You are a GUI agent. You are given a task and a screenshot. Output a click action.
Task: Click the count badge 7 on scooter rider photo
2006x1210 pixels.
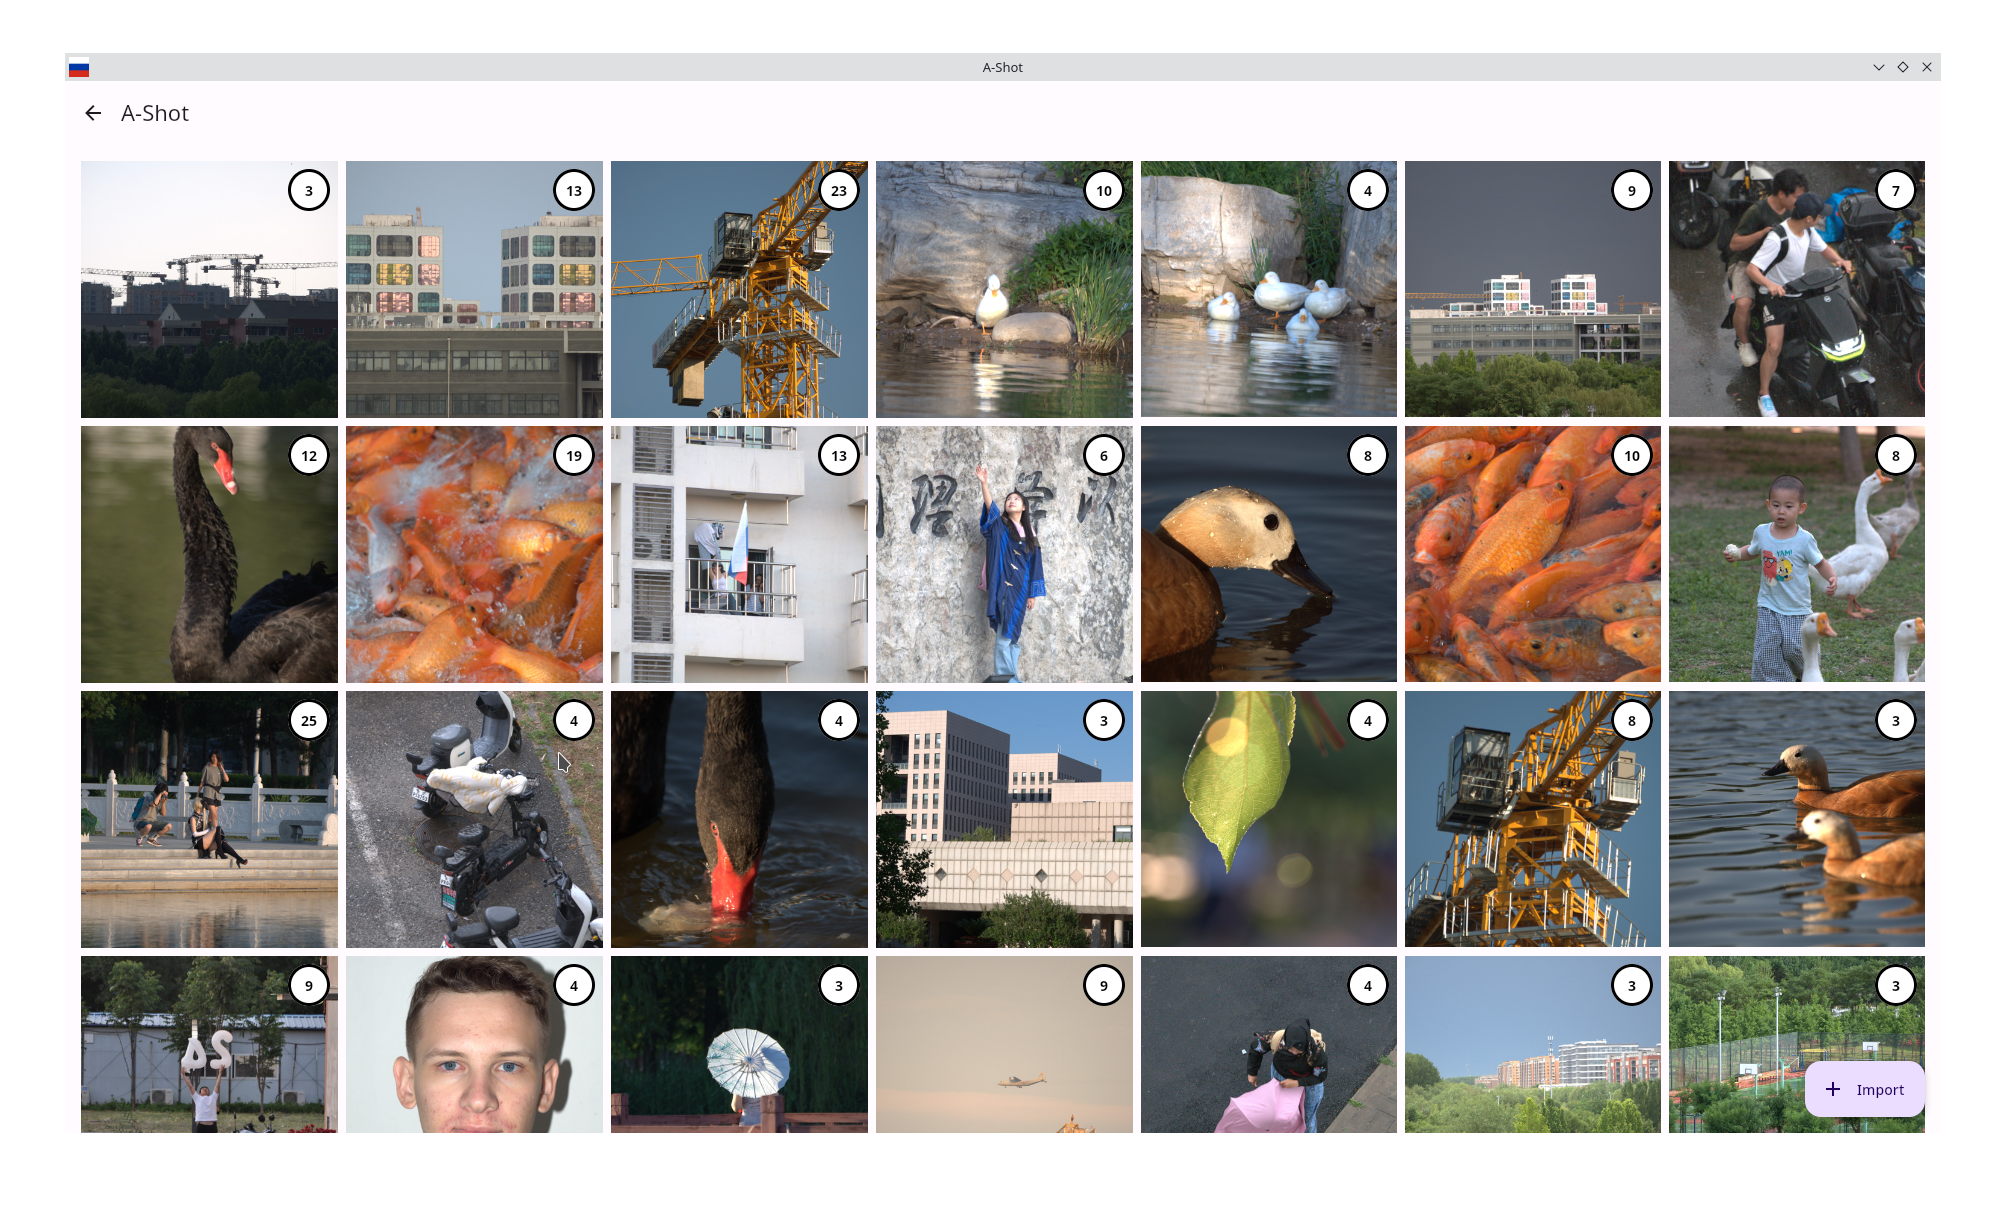(x=1895, y=191)
